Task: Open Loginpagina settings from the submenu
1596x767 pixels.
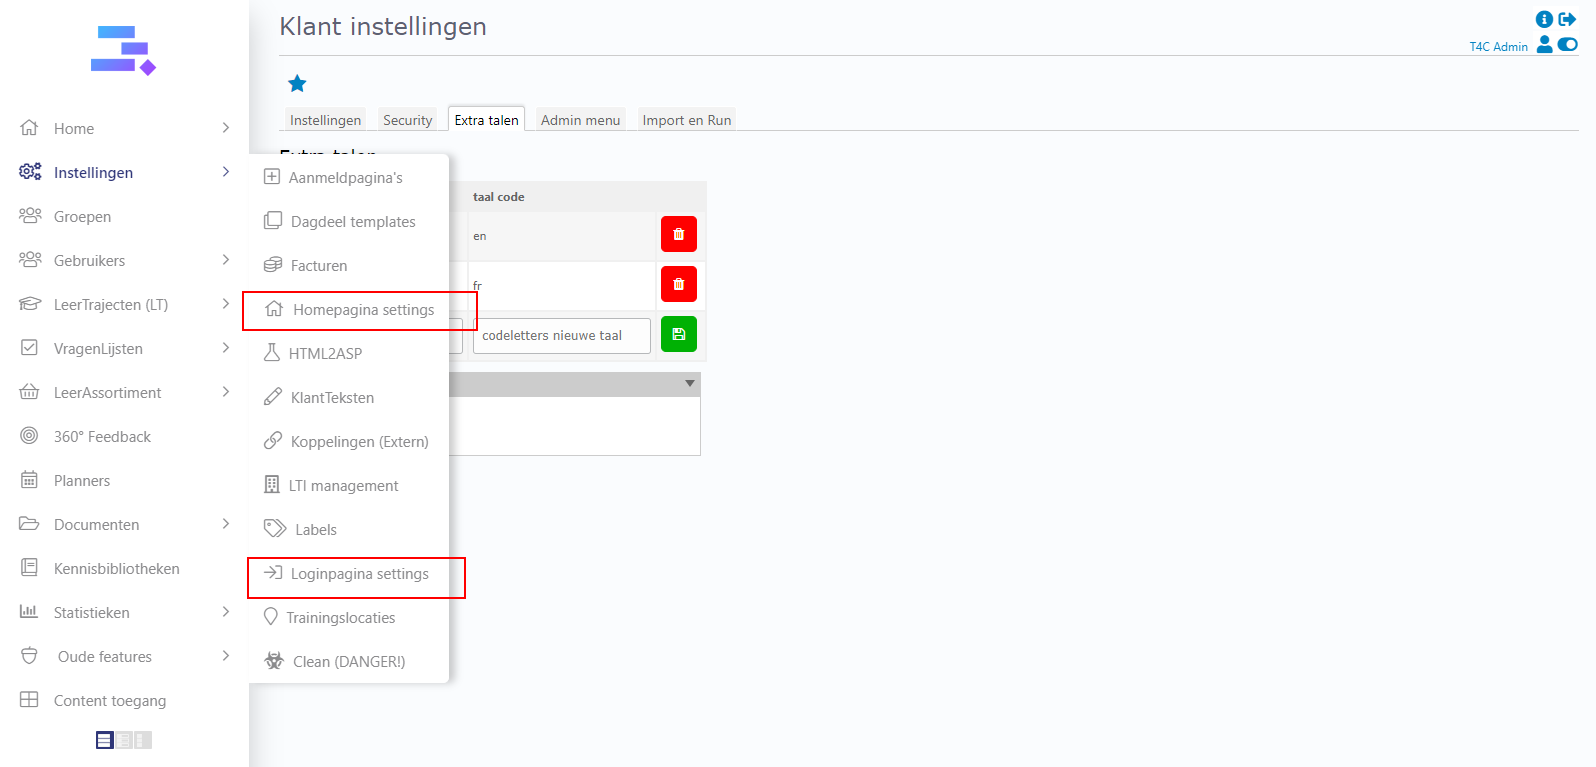Action: click(359, 574)
